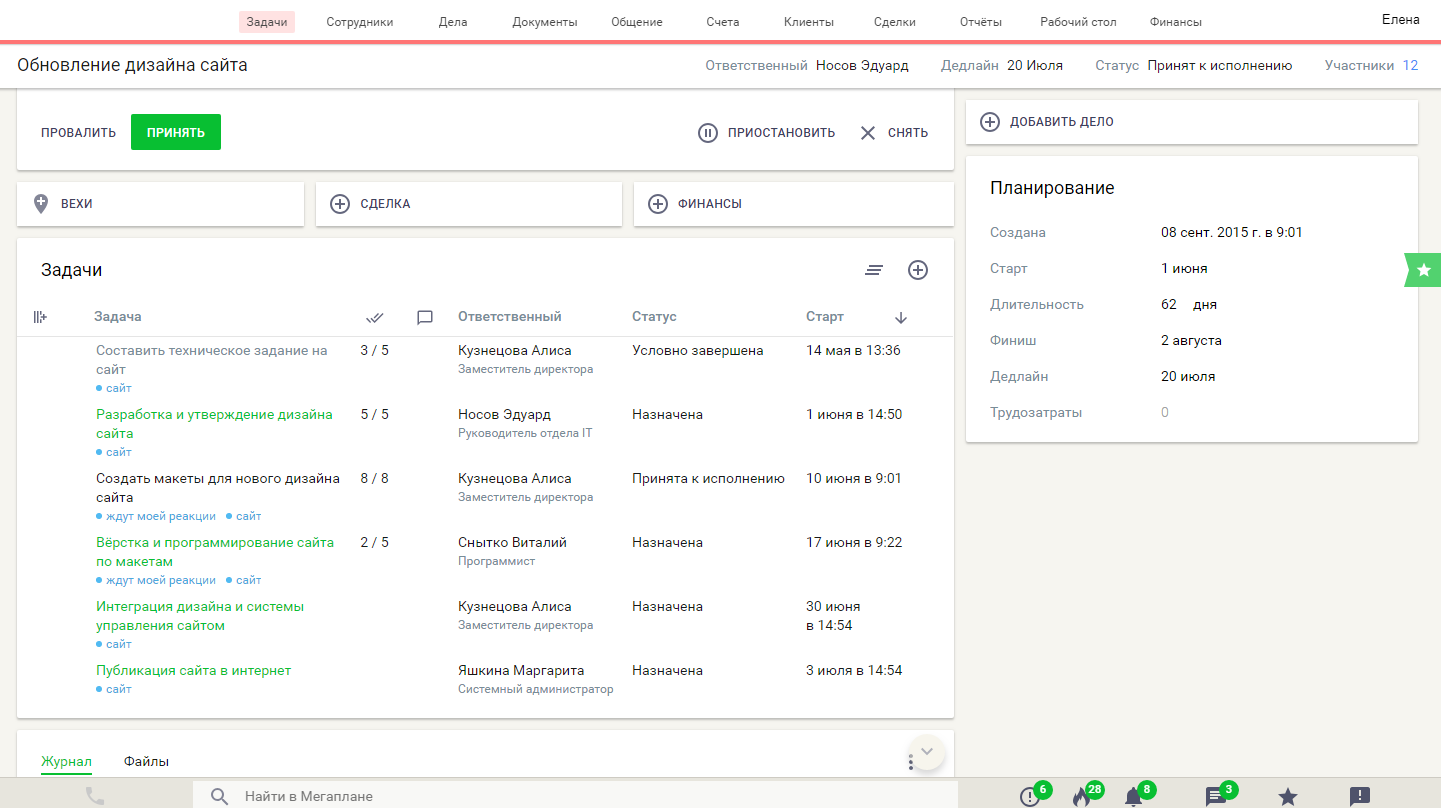Switch to the Файлы tab
This screenshot has width=1441, height=808.
tap(146, 762)
